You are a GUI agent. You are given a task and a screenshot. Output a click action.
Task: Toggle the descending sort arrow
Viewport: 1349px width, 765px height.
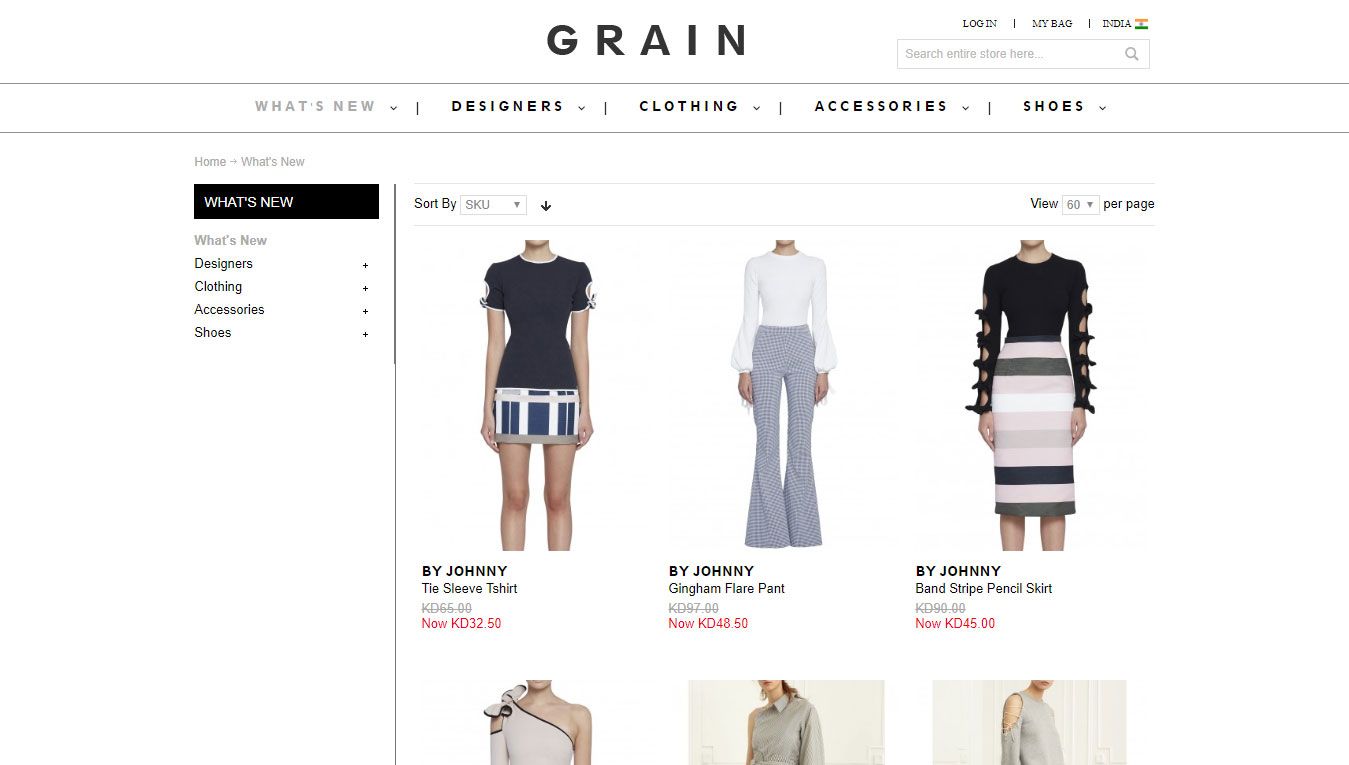(546, 206)
